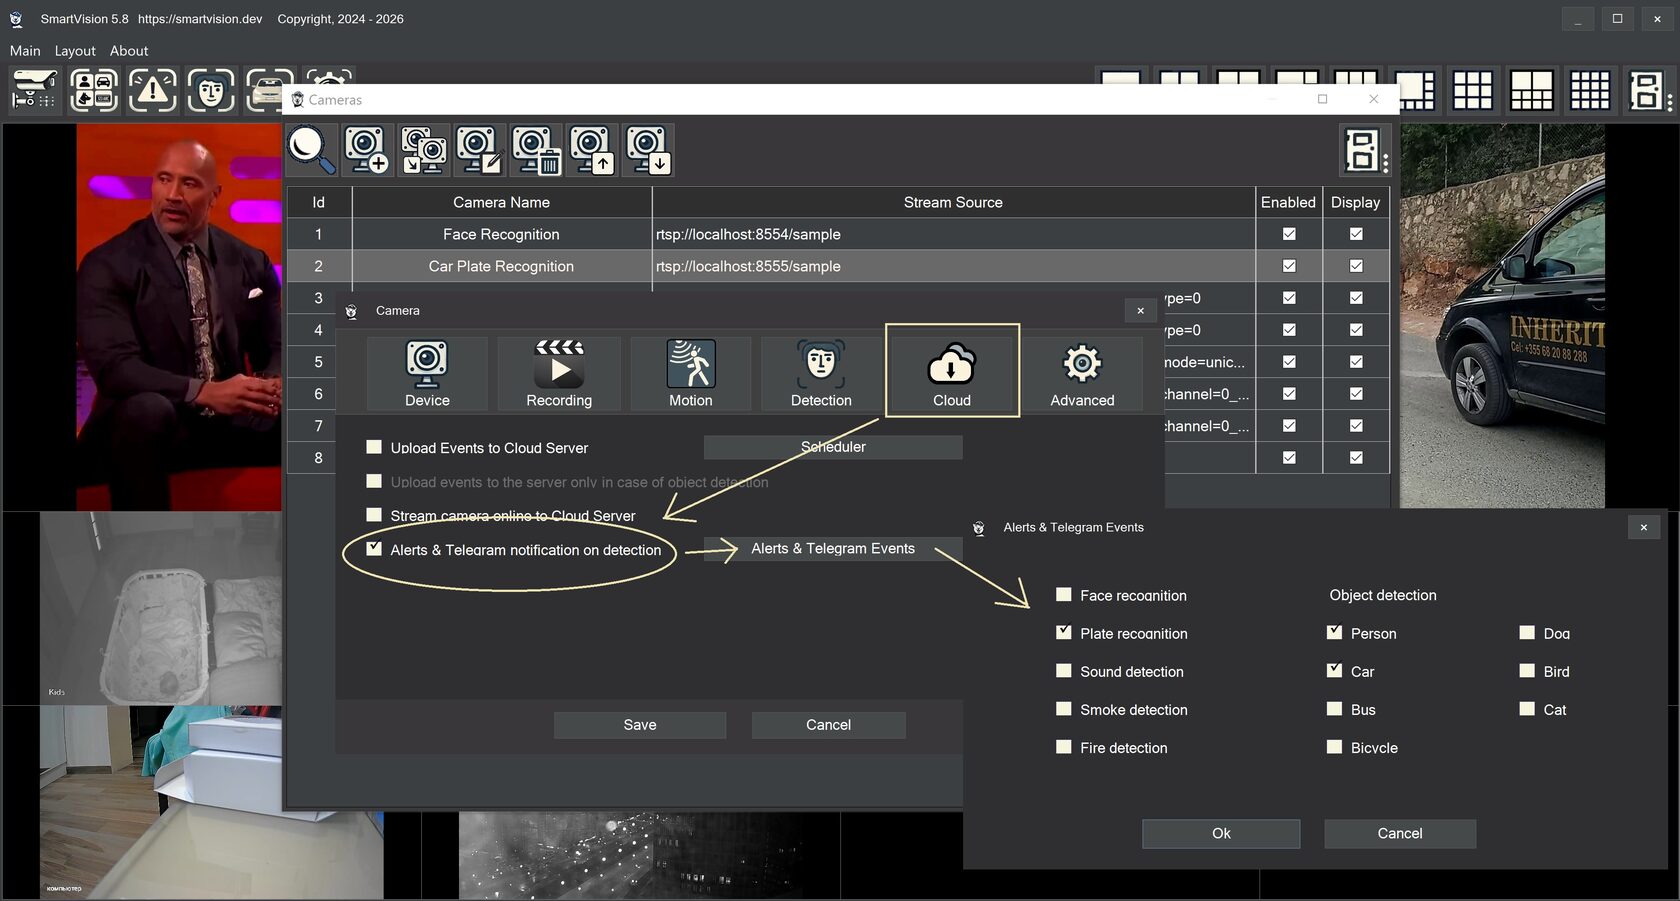1680x901 pixels.
Task: Move the selected camera down
Action: click(x=648, y=150)
